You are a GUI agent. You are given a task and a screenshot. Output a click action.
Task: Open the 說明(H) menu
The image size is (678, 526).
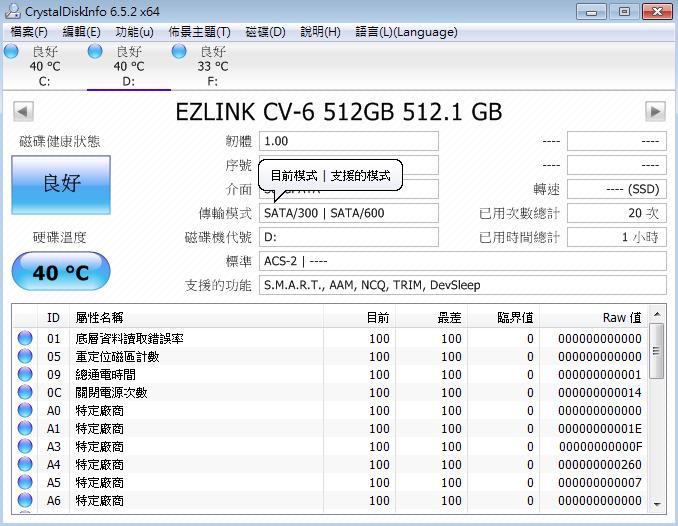click(320, 32)
